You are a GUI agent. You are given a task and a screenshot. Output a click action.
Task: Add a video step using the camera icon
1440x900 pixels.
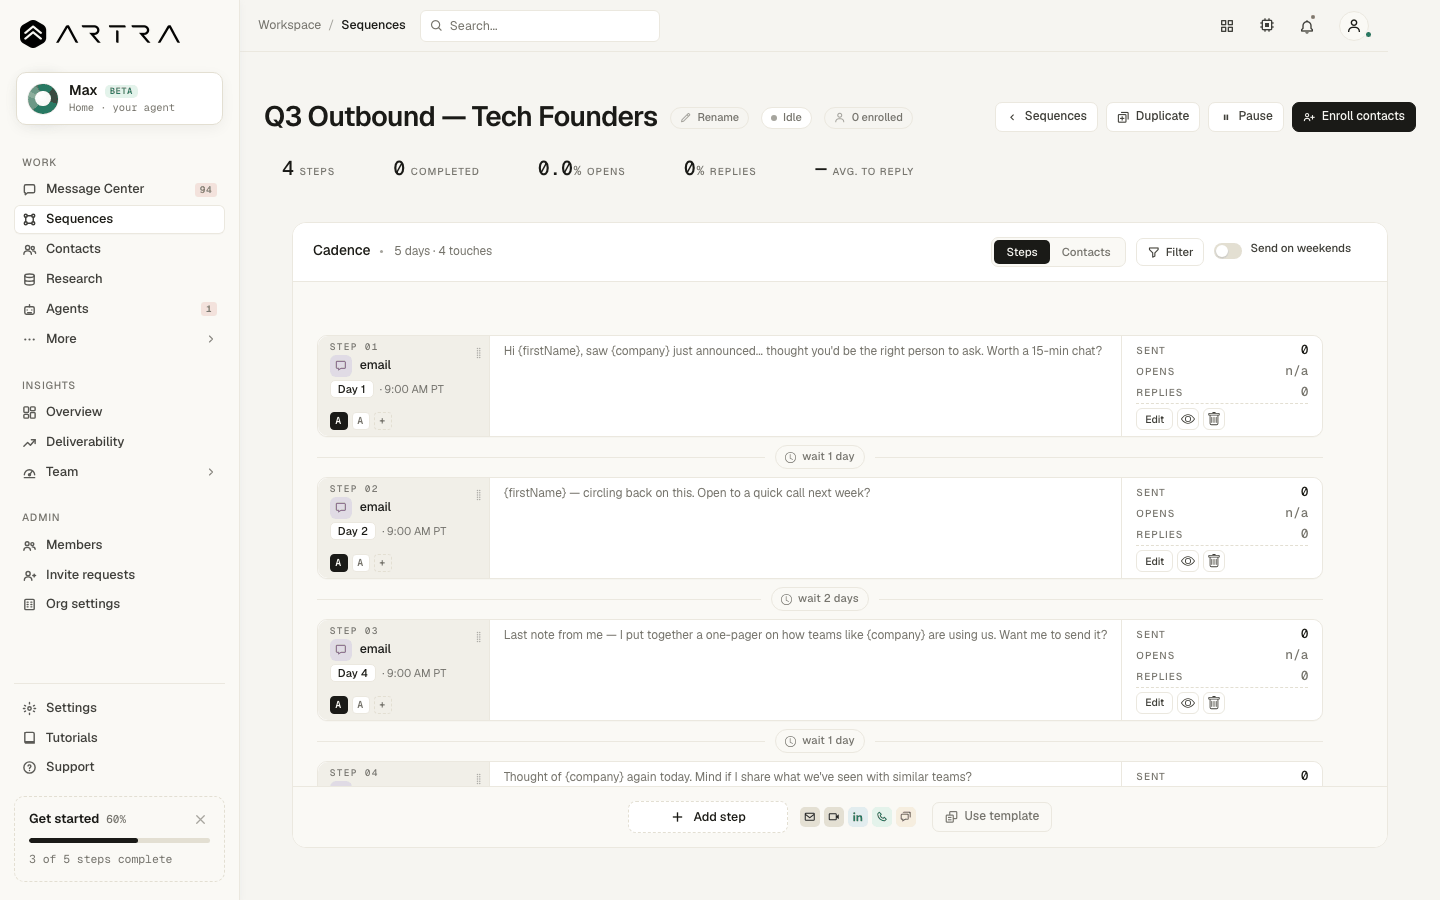[834, 817]
